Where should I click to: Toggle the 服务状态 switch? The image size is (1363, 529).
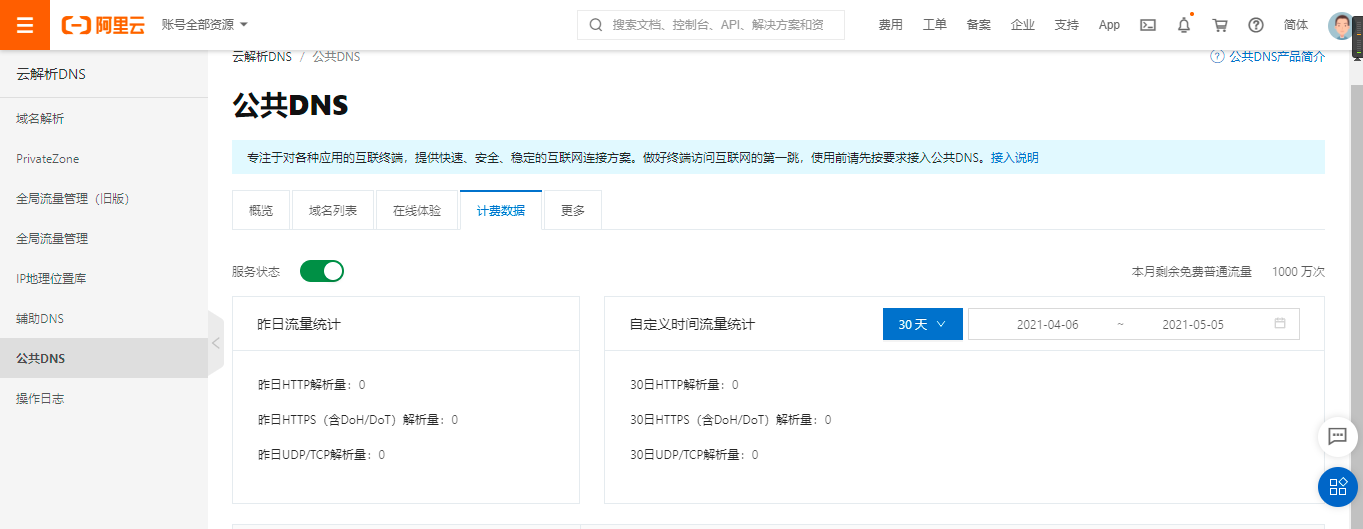322,271
